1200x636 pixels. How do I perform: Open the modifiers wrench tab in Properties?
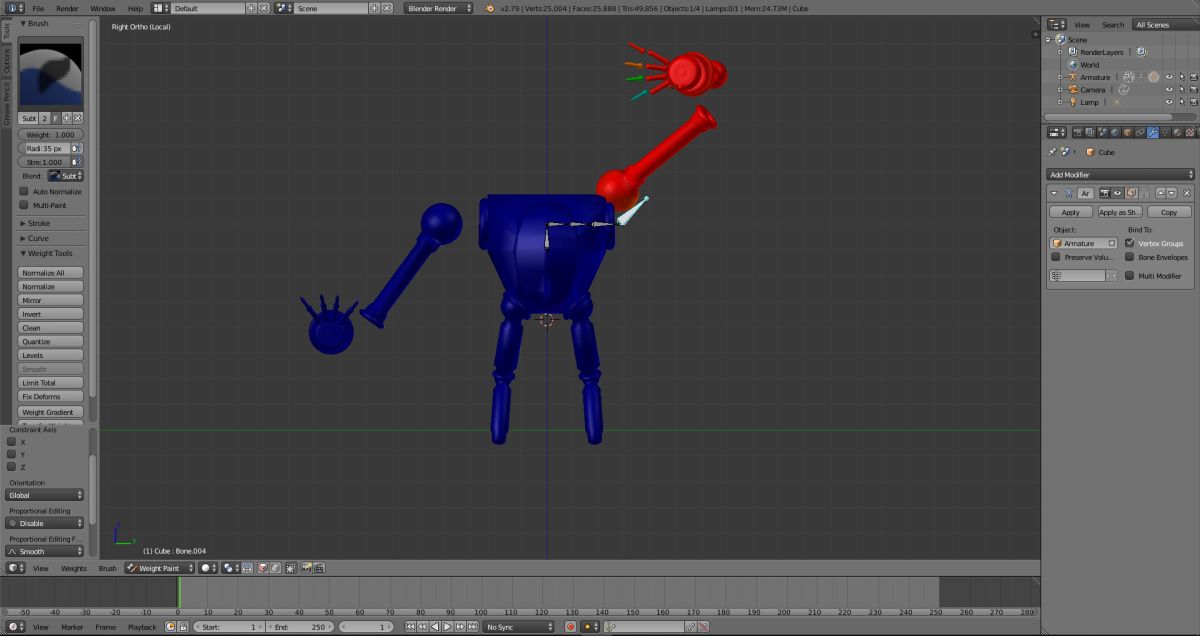pyautogui.click(x=1153, y=132)
